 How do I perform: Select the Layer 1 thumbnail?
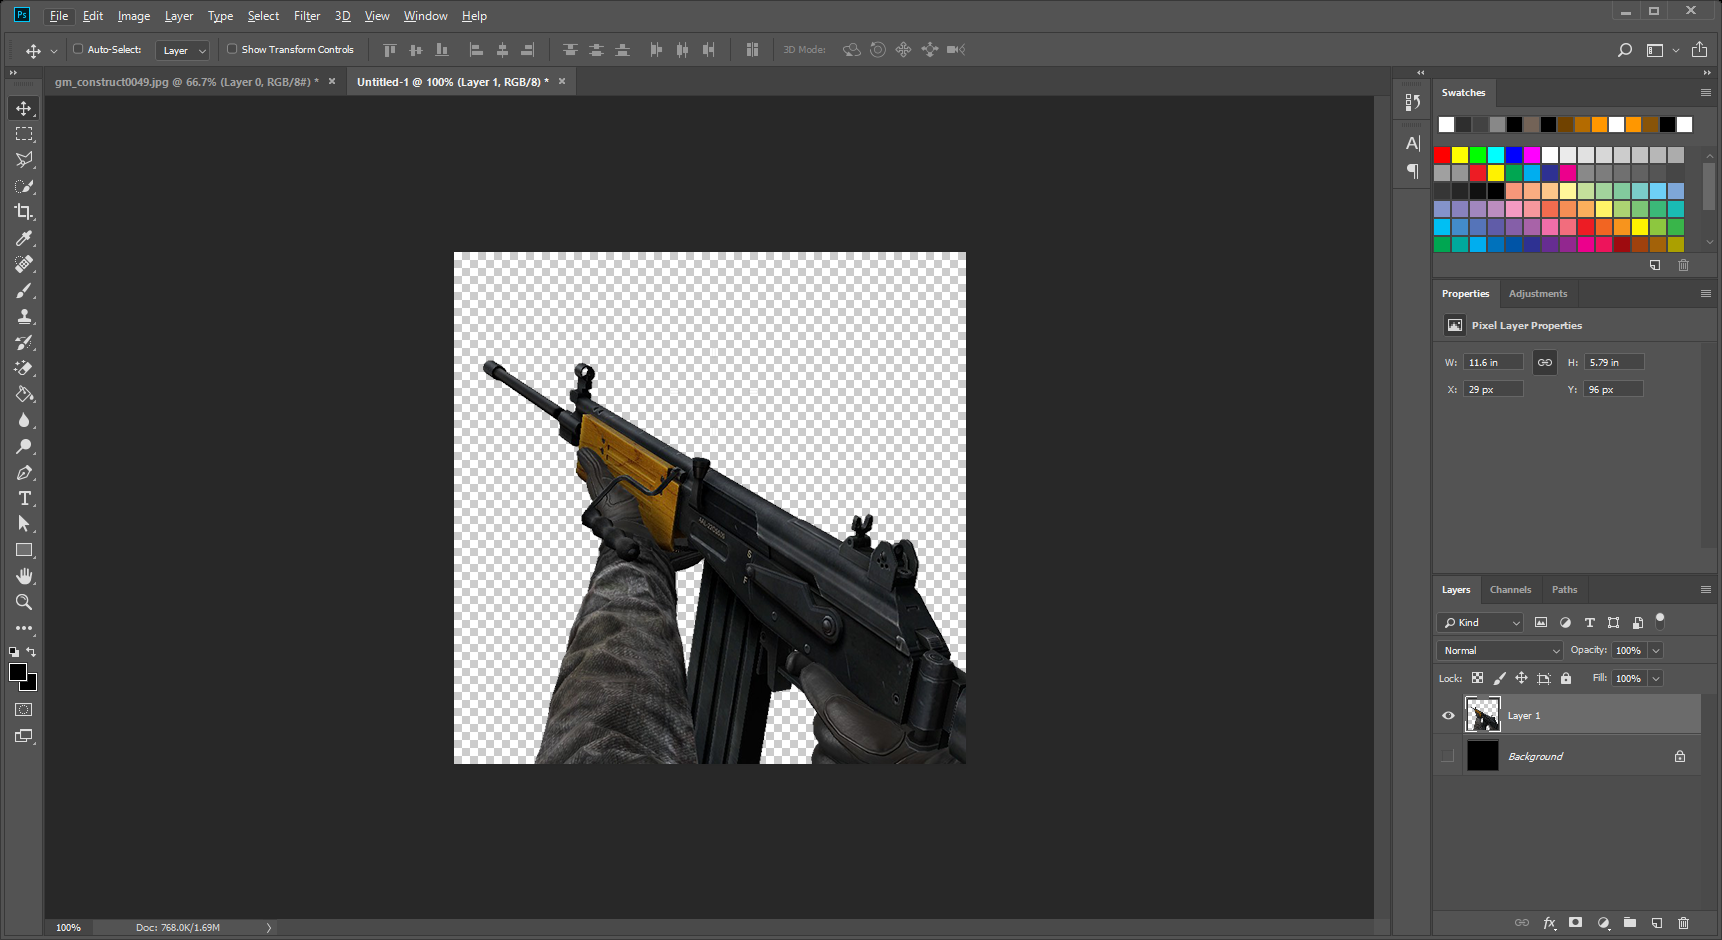tap(1483, 715)
